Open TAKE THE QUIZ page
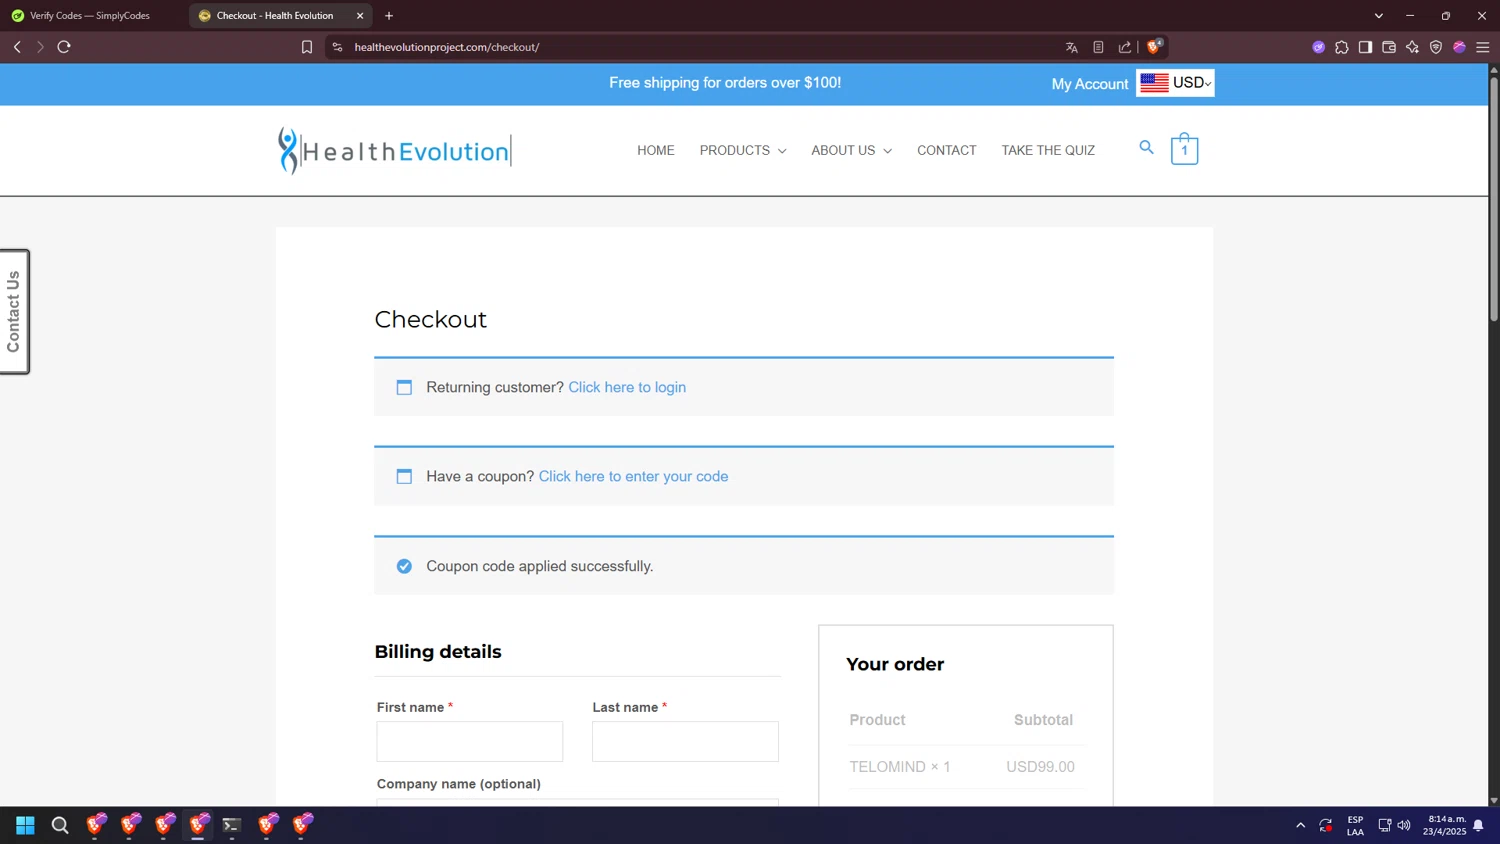This screenshot has width=1500, height=844. point(1048,150)
